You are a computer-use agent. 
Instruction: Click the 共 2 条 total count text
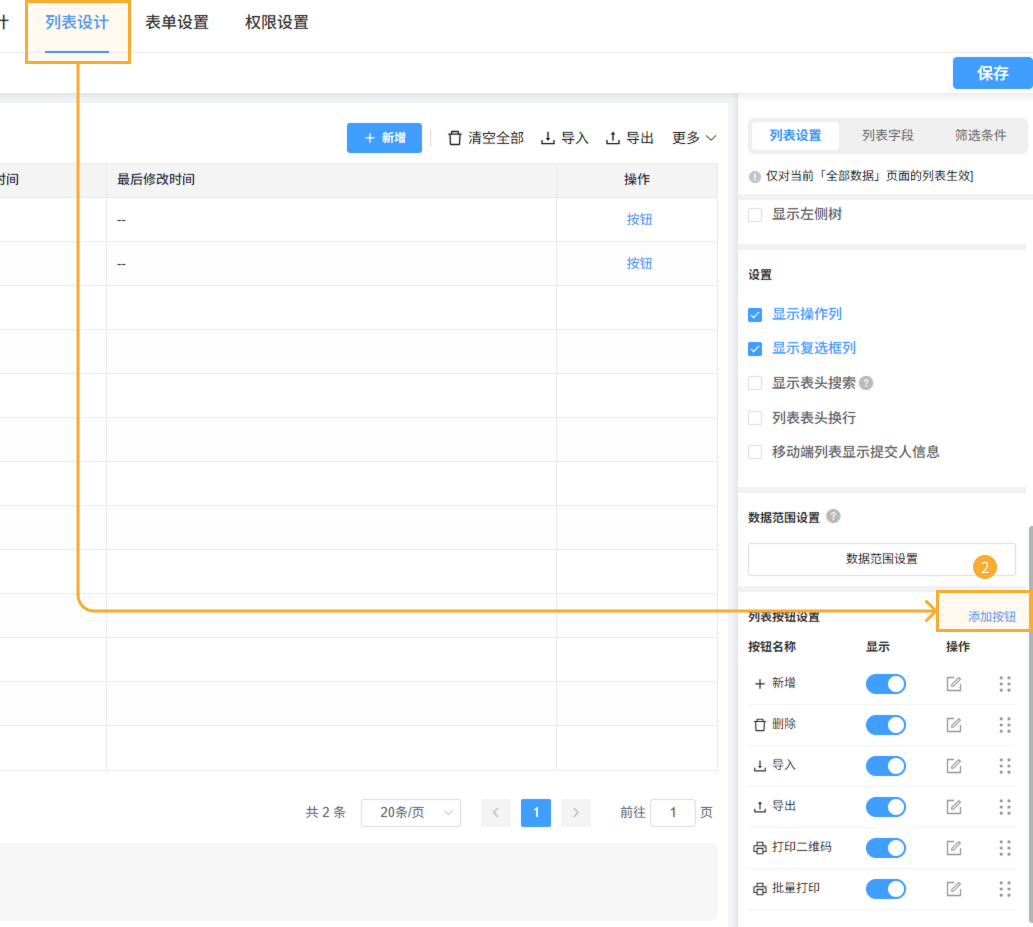[x=325, y=812]
